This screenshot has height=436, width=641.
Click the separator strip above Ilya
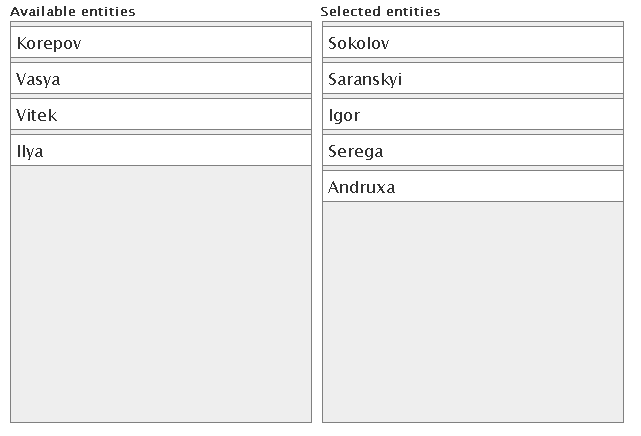pos(160,132)
